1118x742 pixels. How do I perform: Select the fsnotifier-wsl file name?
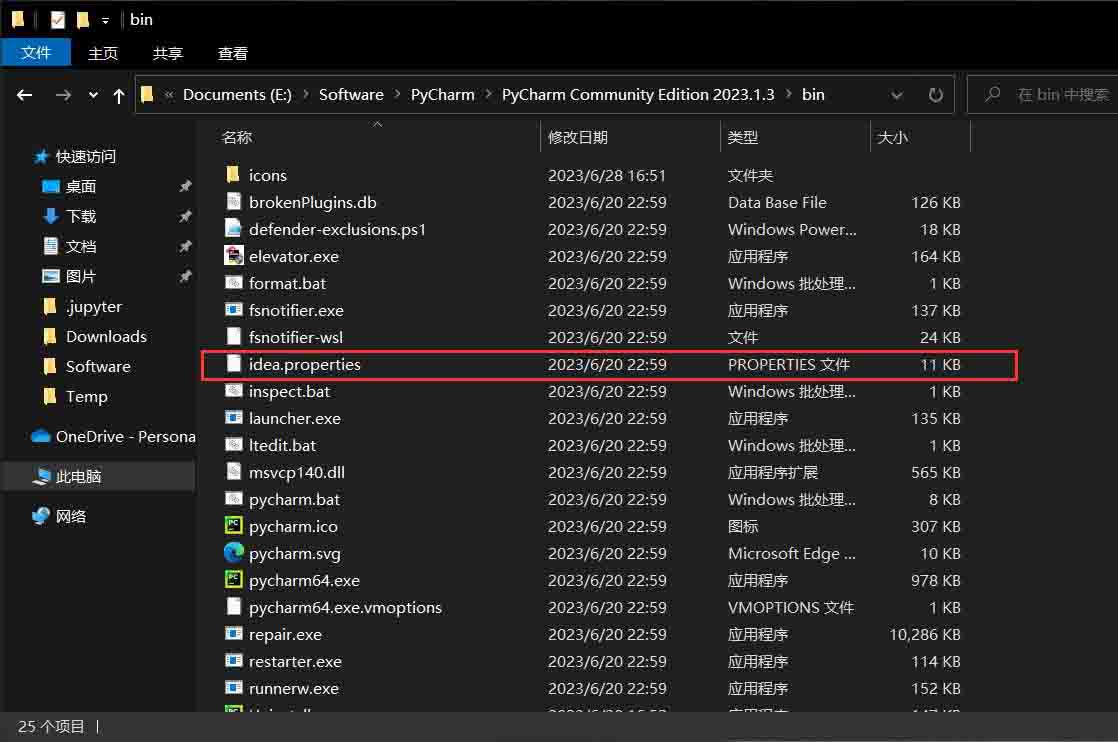tap(296, 337)
